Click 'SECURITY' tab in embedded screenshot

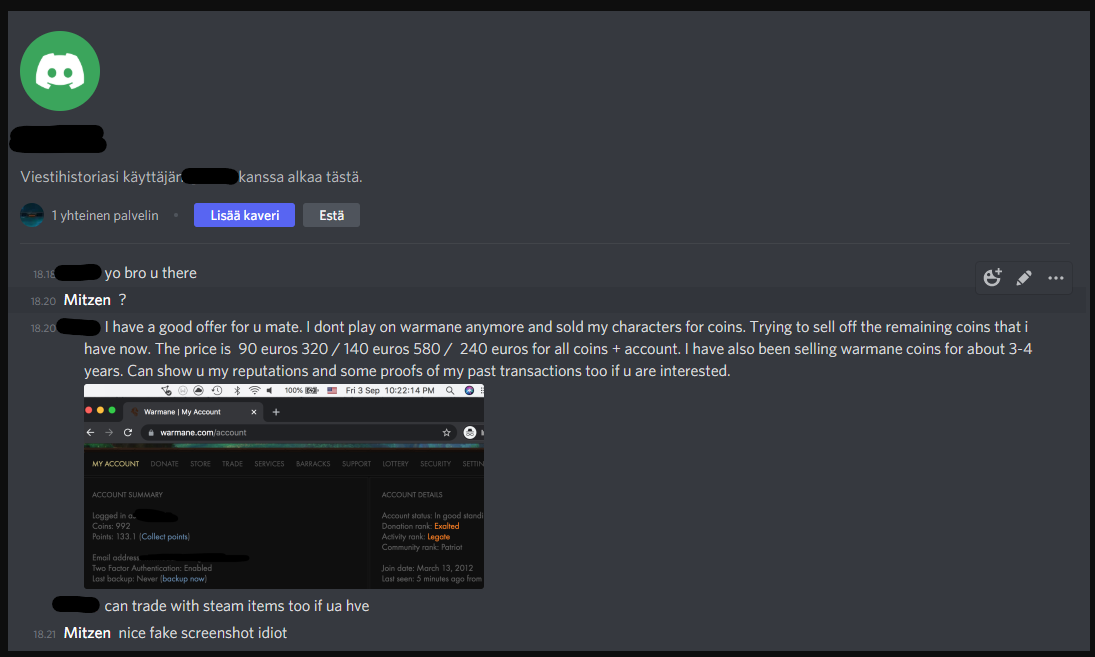(x=435, y=464)
